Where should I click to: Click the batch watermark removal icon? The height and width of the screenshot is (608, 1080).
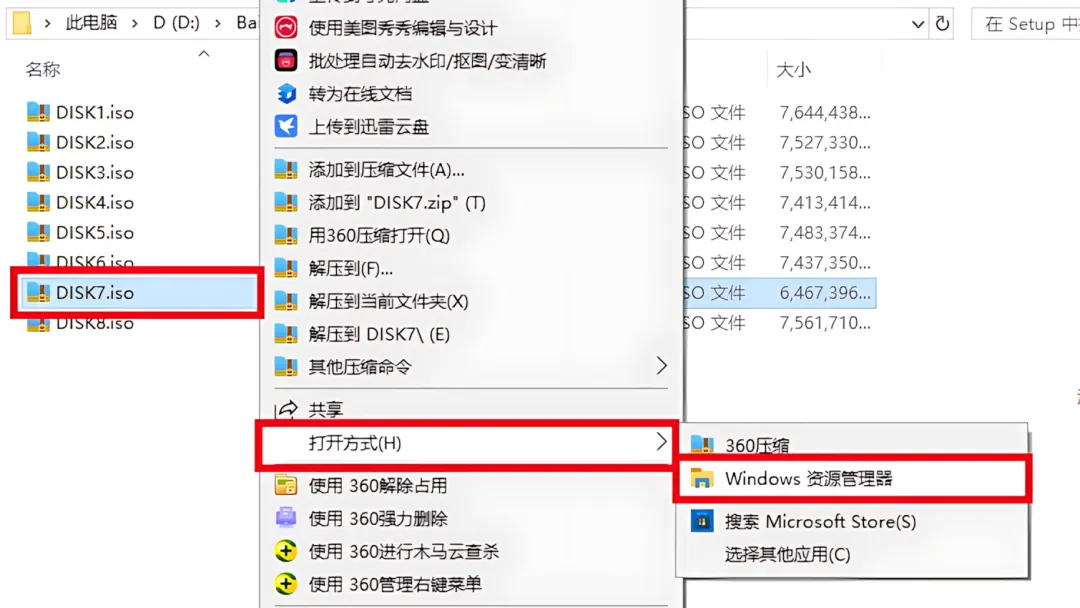(x=286, y=61)
